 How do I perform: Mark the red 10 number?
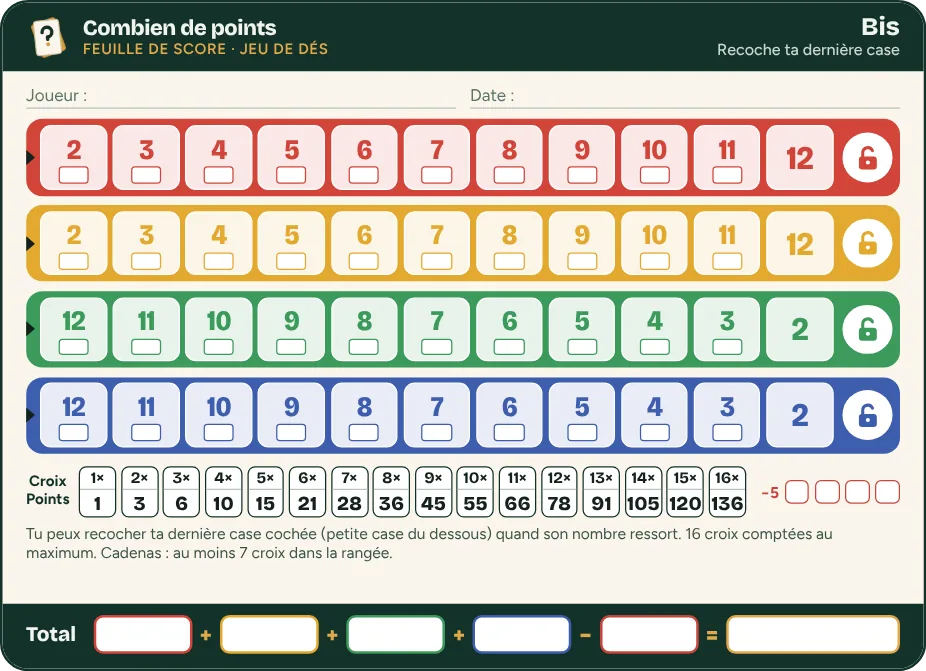click(x=654, y=150)
